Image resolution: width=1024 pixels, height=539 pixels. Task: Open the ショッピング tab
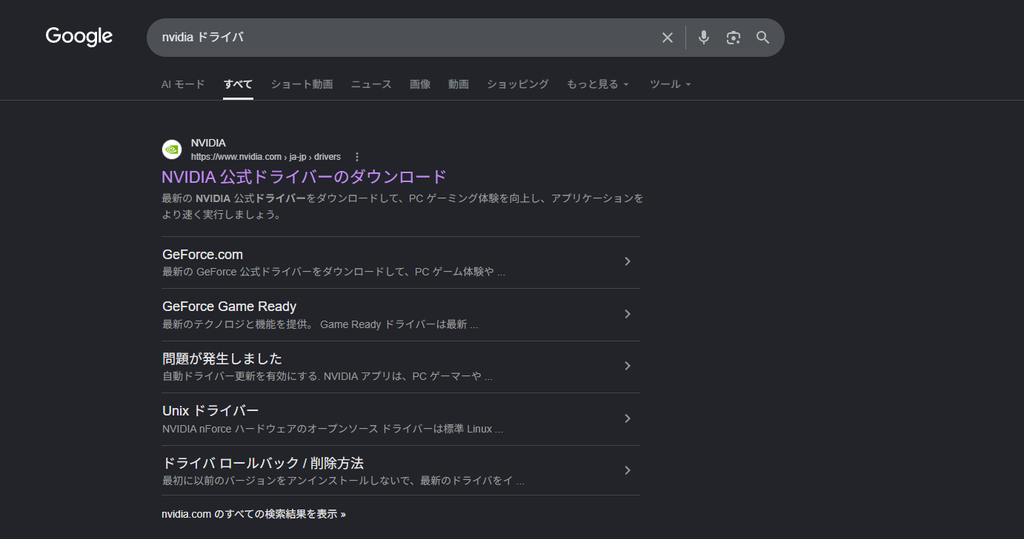pos(517,84)
